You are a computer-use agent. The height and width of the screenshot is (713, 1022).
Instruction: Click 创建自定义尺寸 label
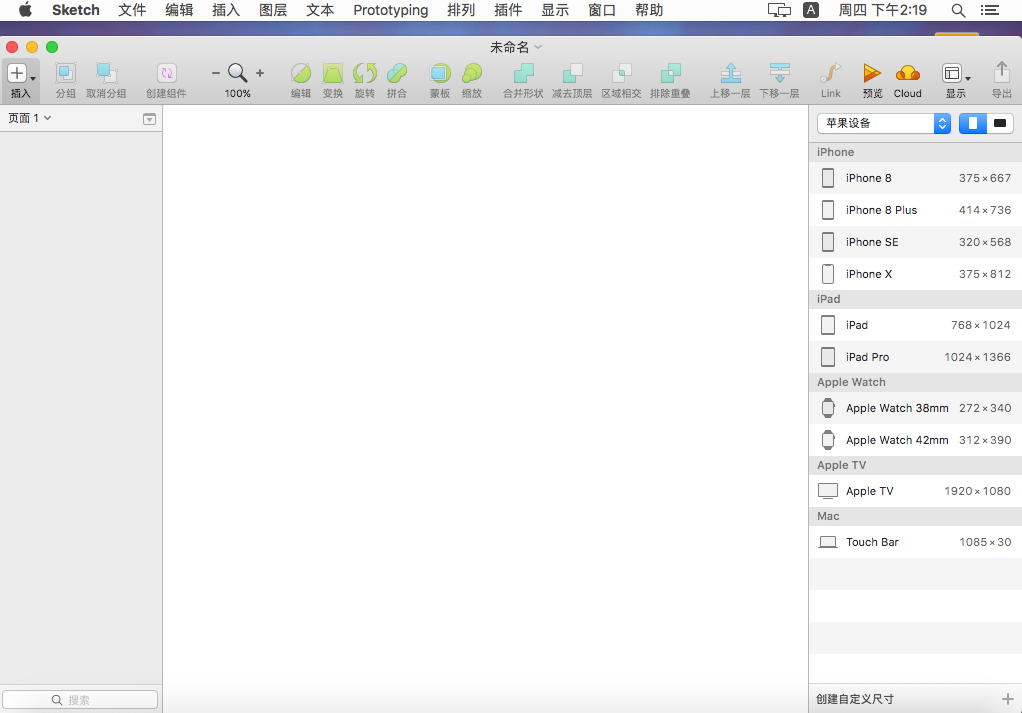coord(854,699)
